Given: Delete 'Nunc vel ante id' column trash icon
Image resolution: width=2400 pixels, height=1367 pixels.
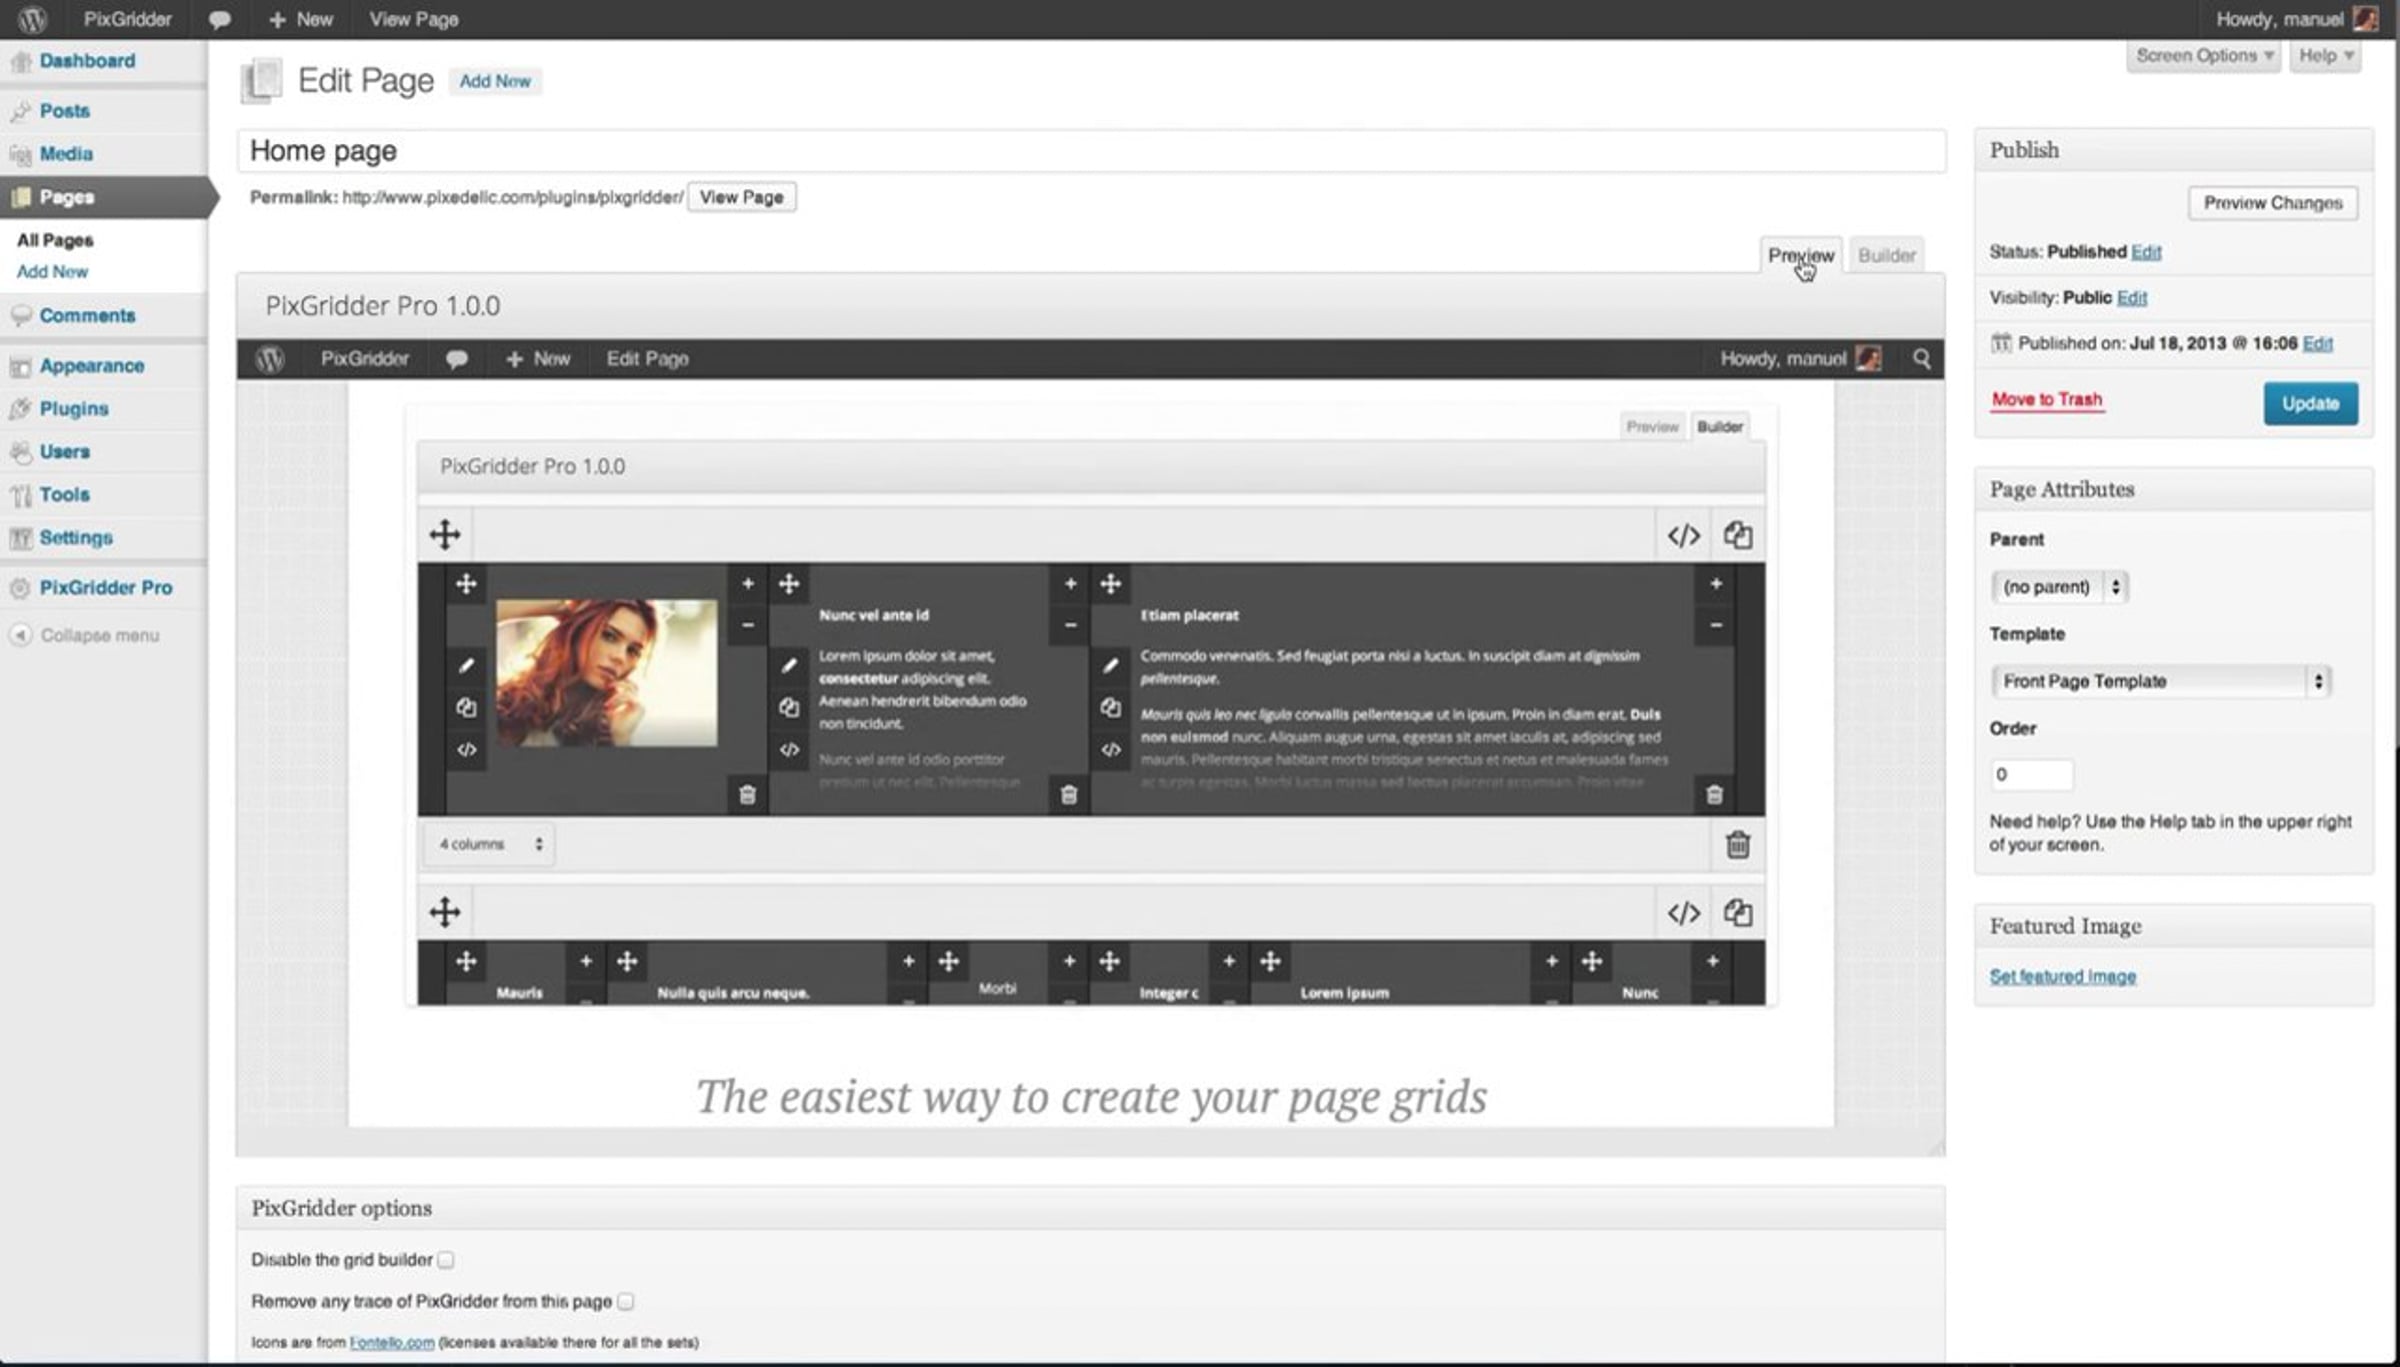Looking at the screenshot, I should [x=1069, y=795].
